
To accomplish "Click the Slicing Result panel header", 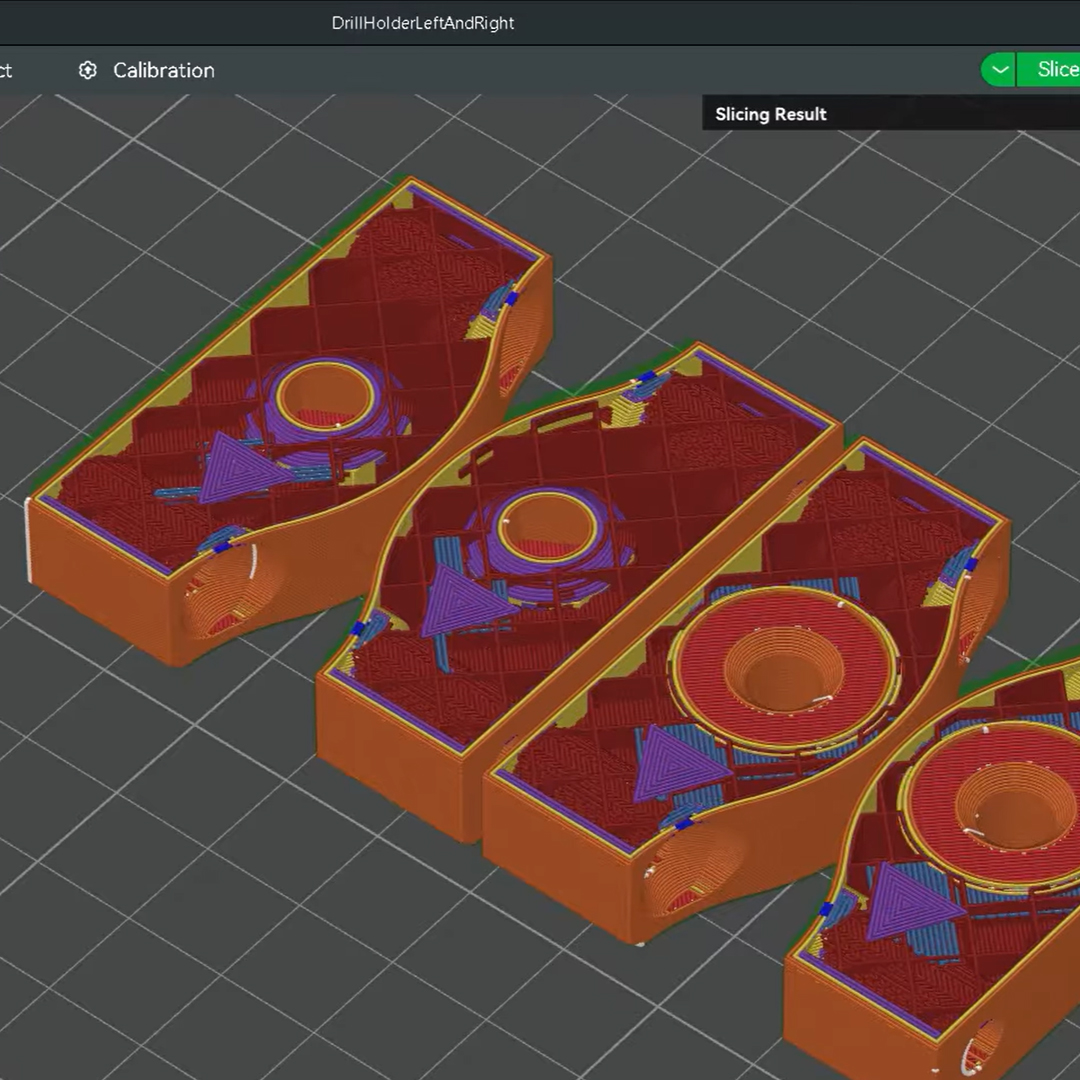I will 891,114.
